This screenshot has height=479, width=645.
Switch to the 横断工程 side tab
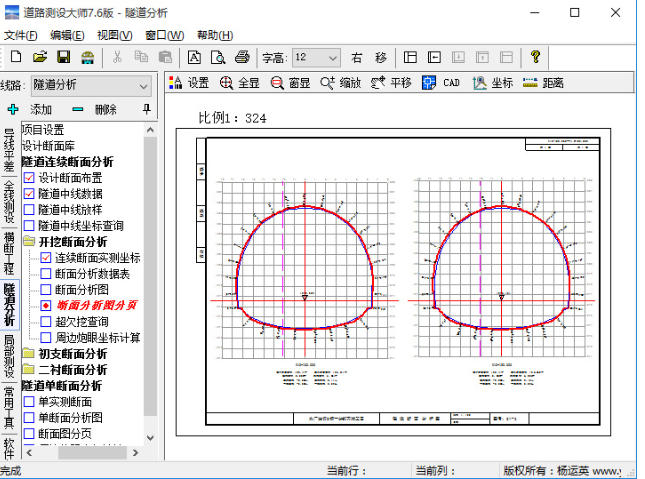(9, 251)
